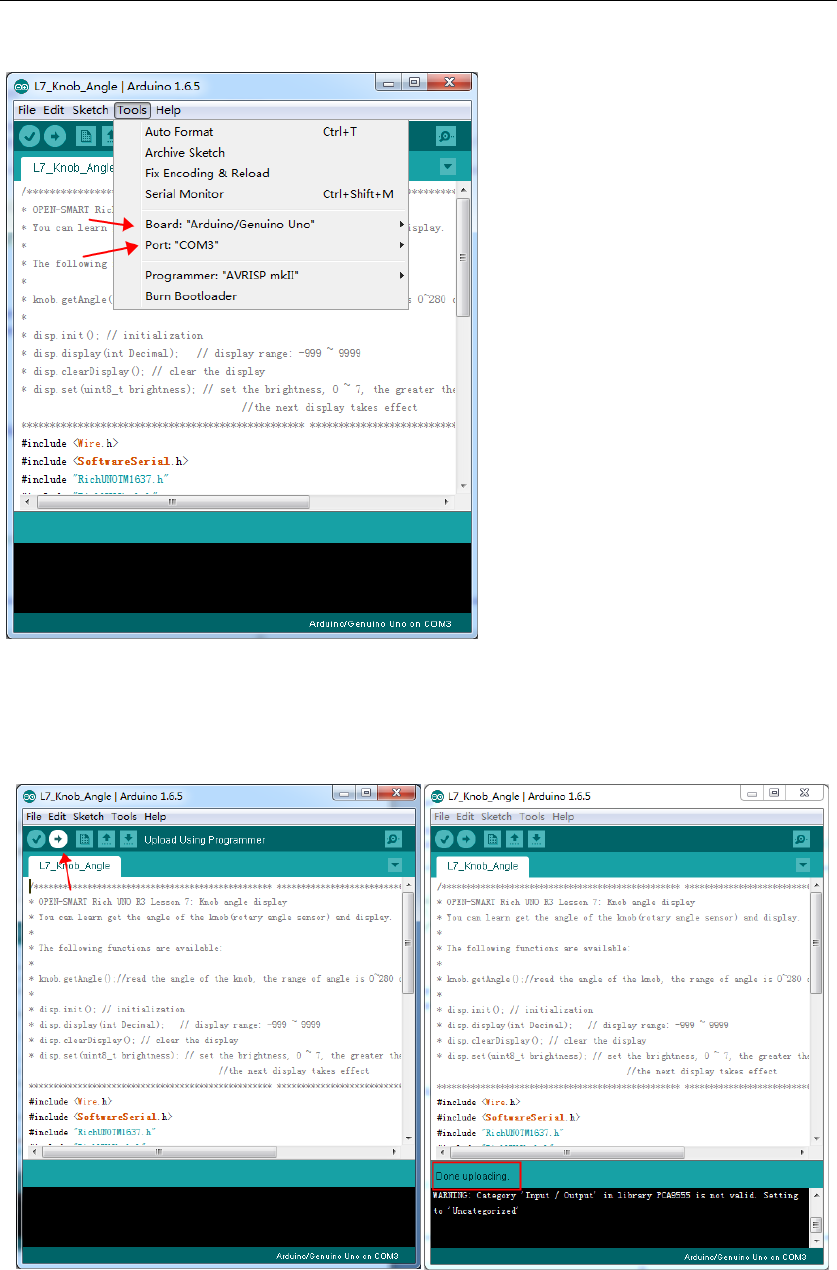
Task: Expand Programmer: "AVRISP mkII" submenu
Action: (x=261, y=275)
